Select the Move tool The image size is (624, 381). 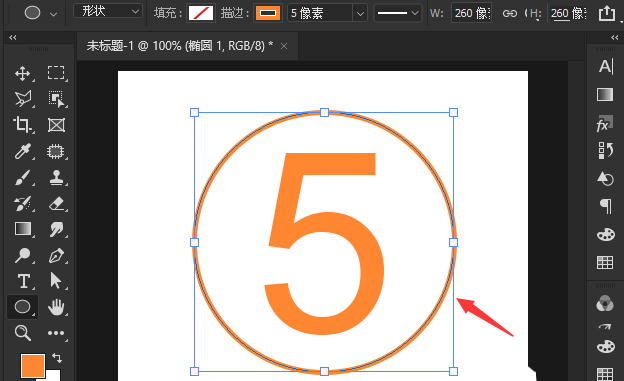pos(23,74)
